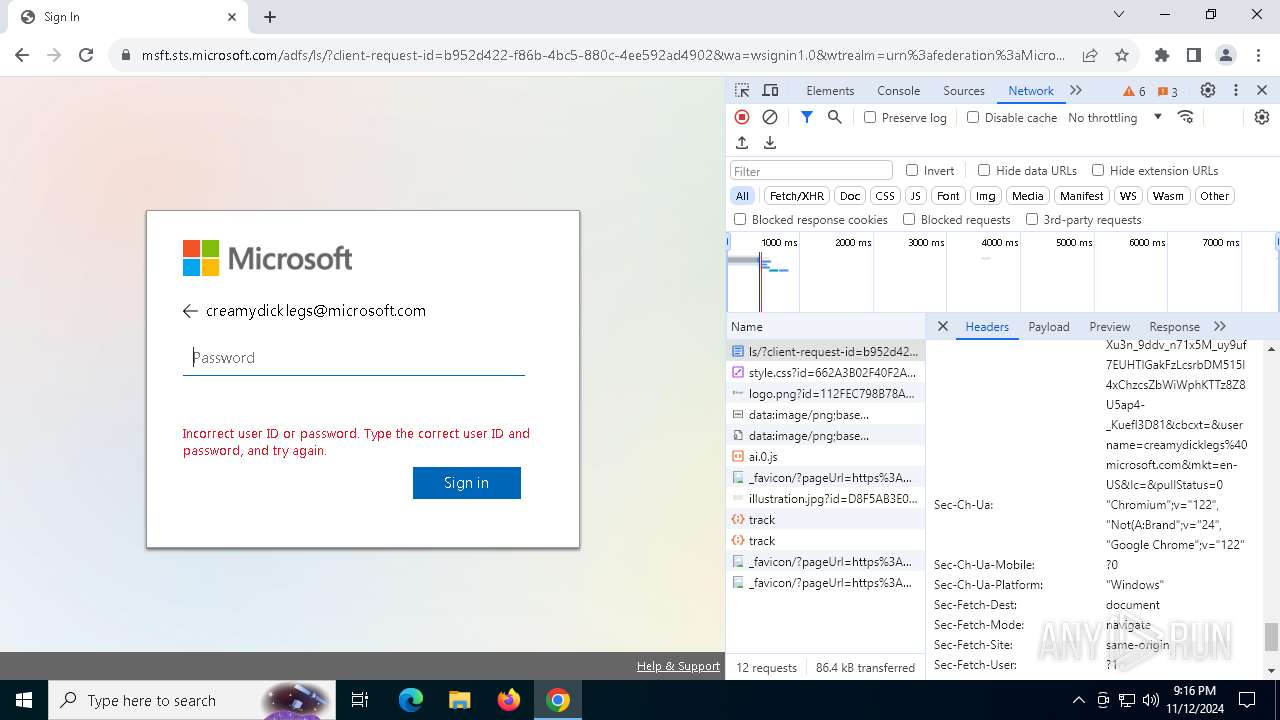Select the style.css request row
Image resolution: width=1280 pixels, height=720 pixels.
pos(826,372)
